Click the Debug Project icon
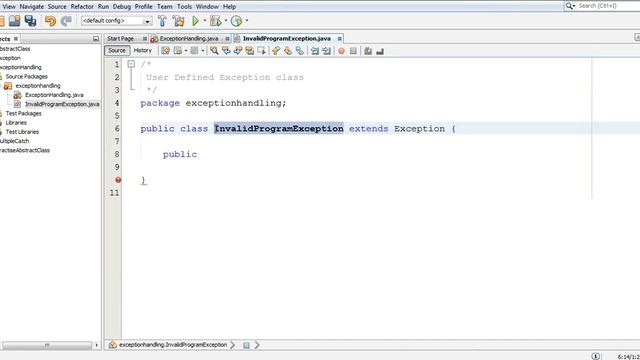The height and width of the screenshot is (360, 640). [216, 21]
